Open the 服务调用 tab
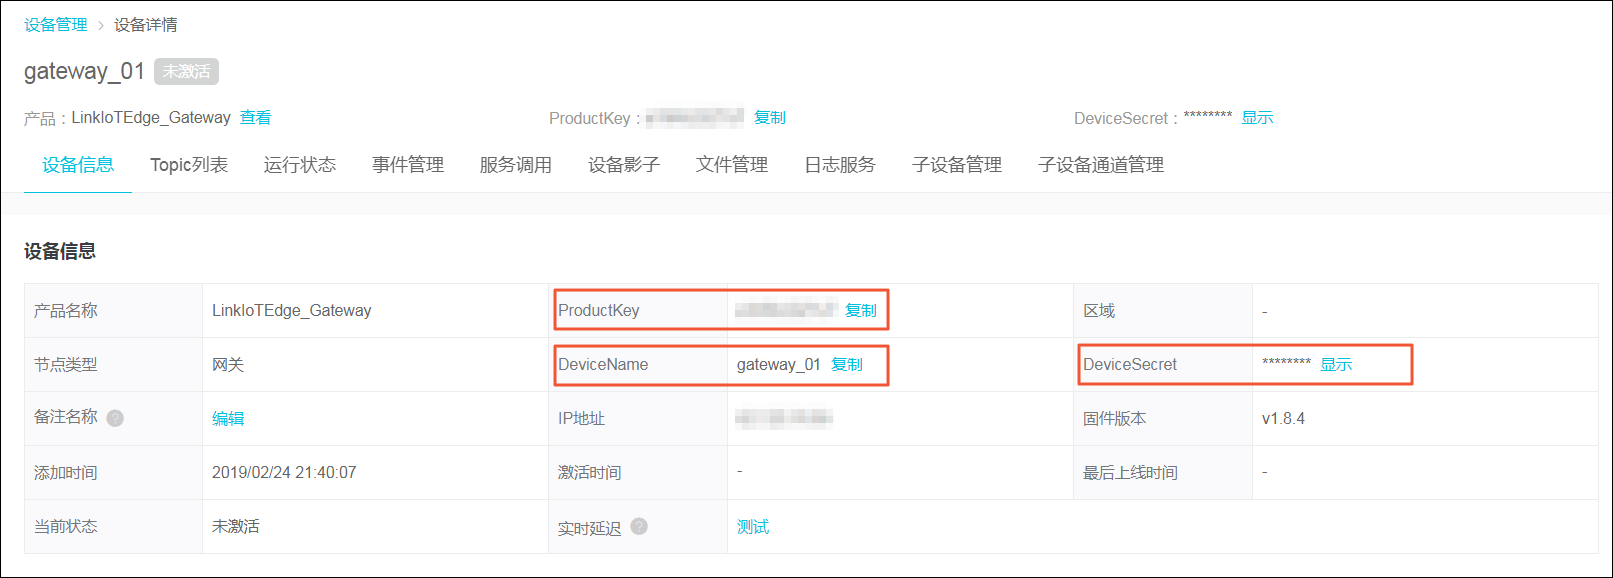This screenshot has height=578, width=1613. 516,165
